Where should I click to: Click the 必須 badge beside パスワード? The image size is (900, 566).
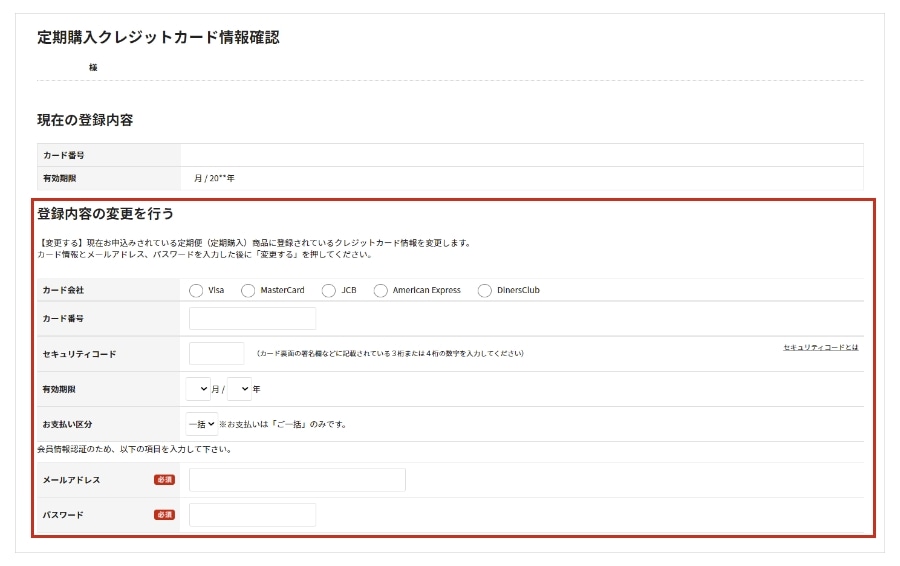click(164, 515)
